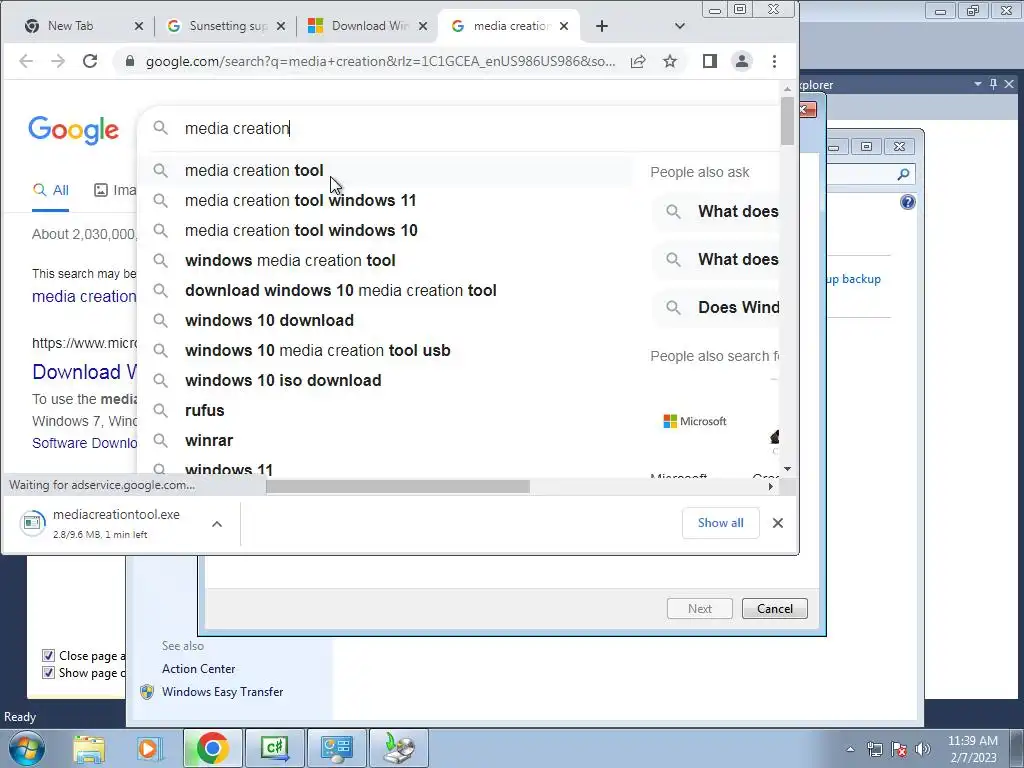The height and width of the screenshot is (768, 1024).
Task: Close the downloads bar
Action: [x=778, y=523]
